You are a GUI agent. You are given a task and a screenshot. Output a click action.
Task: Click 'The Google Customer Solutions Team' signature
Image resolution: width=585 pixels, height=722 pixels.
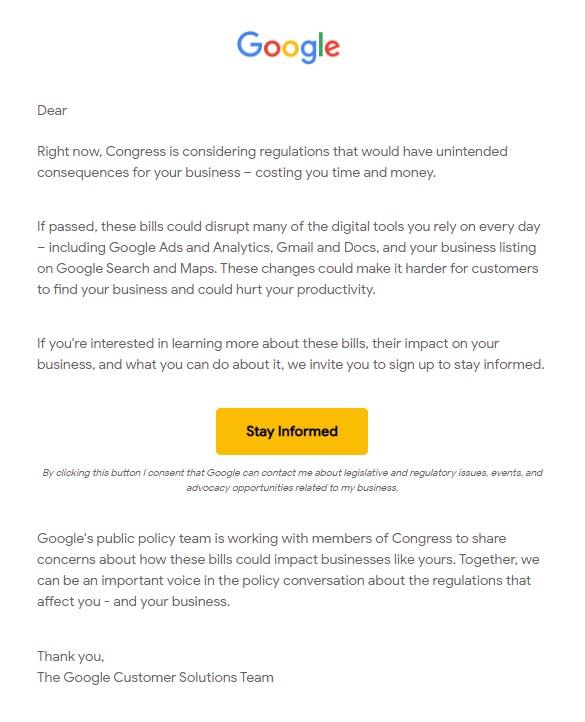click(x=155, y=677)
